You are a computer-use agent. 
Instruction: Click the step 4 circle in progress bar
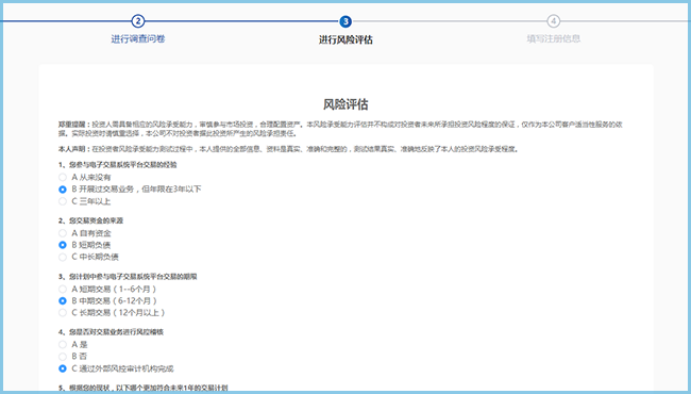553,21
